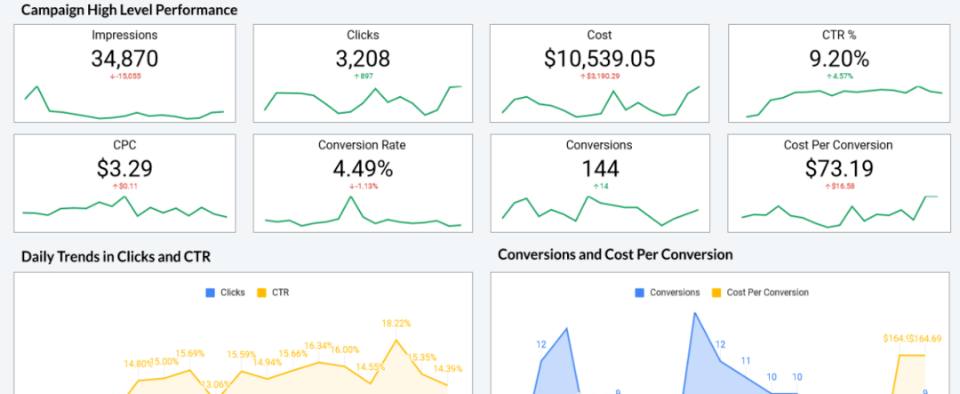960x394 pixels.
Task: Open the Cost scorecard showing $10,539.05
Action: coord(599,73)
